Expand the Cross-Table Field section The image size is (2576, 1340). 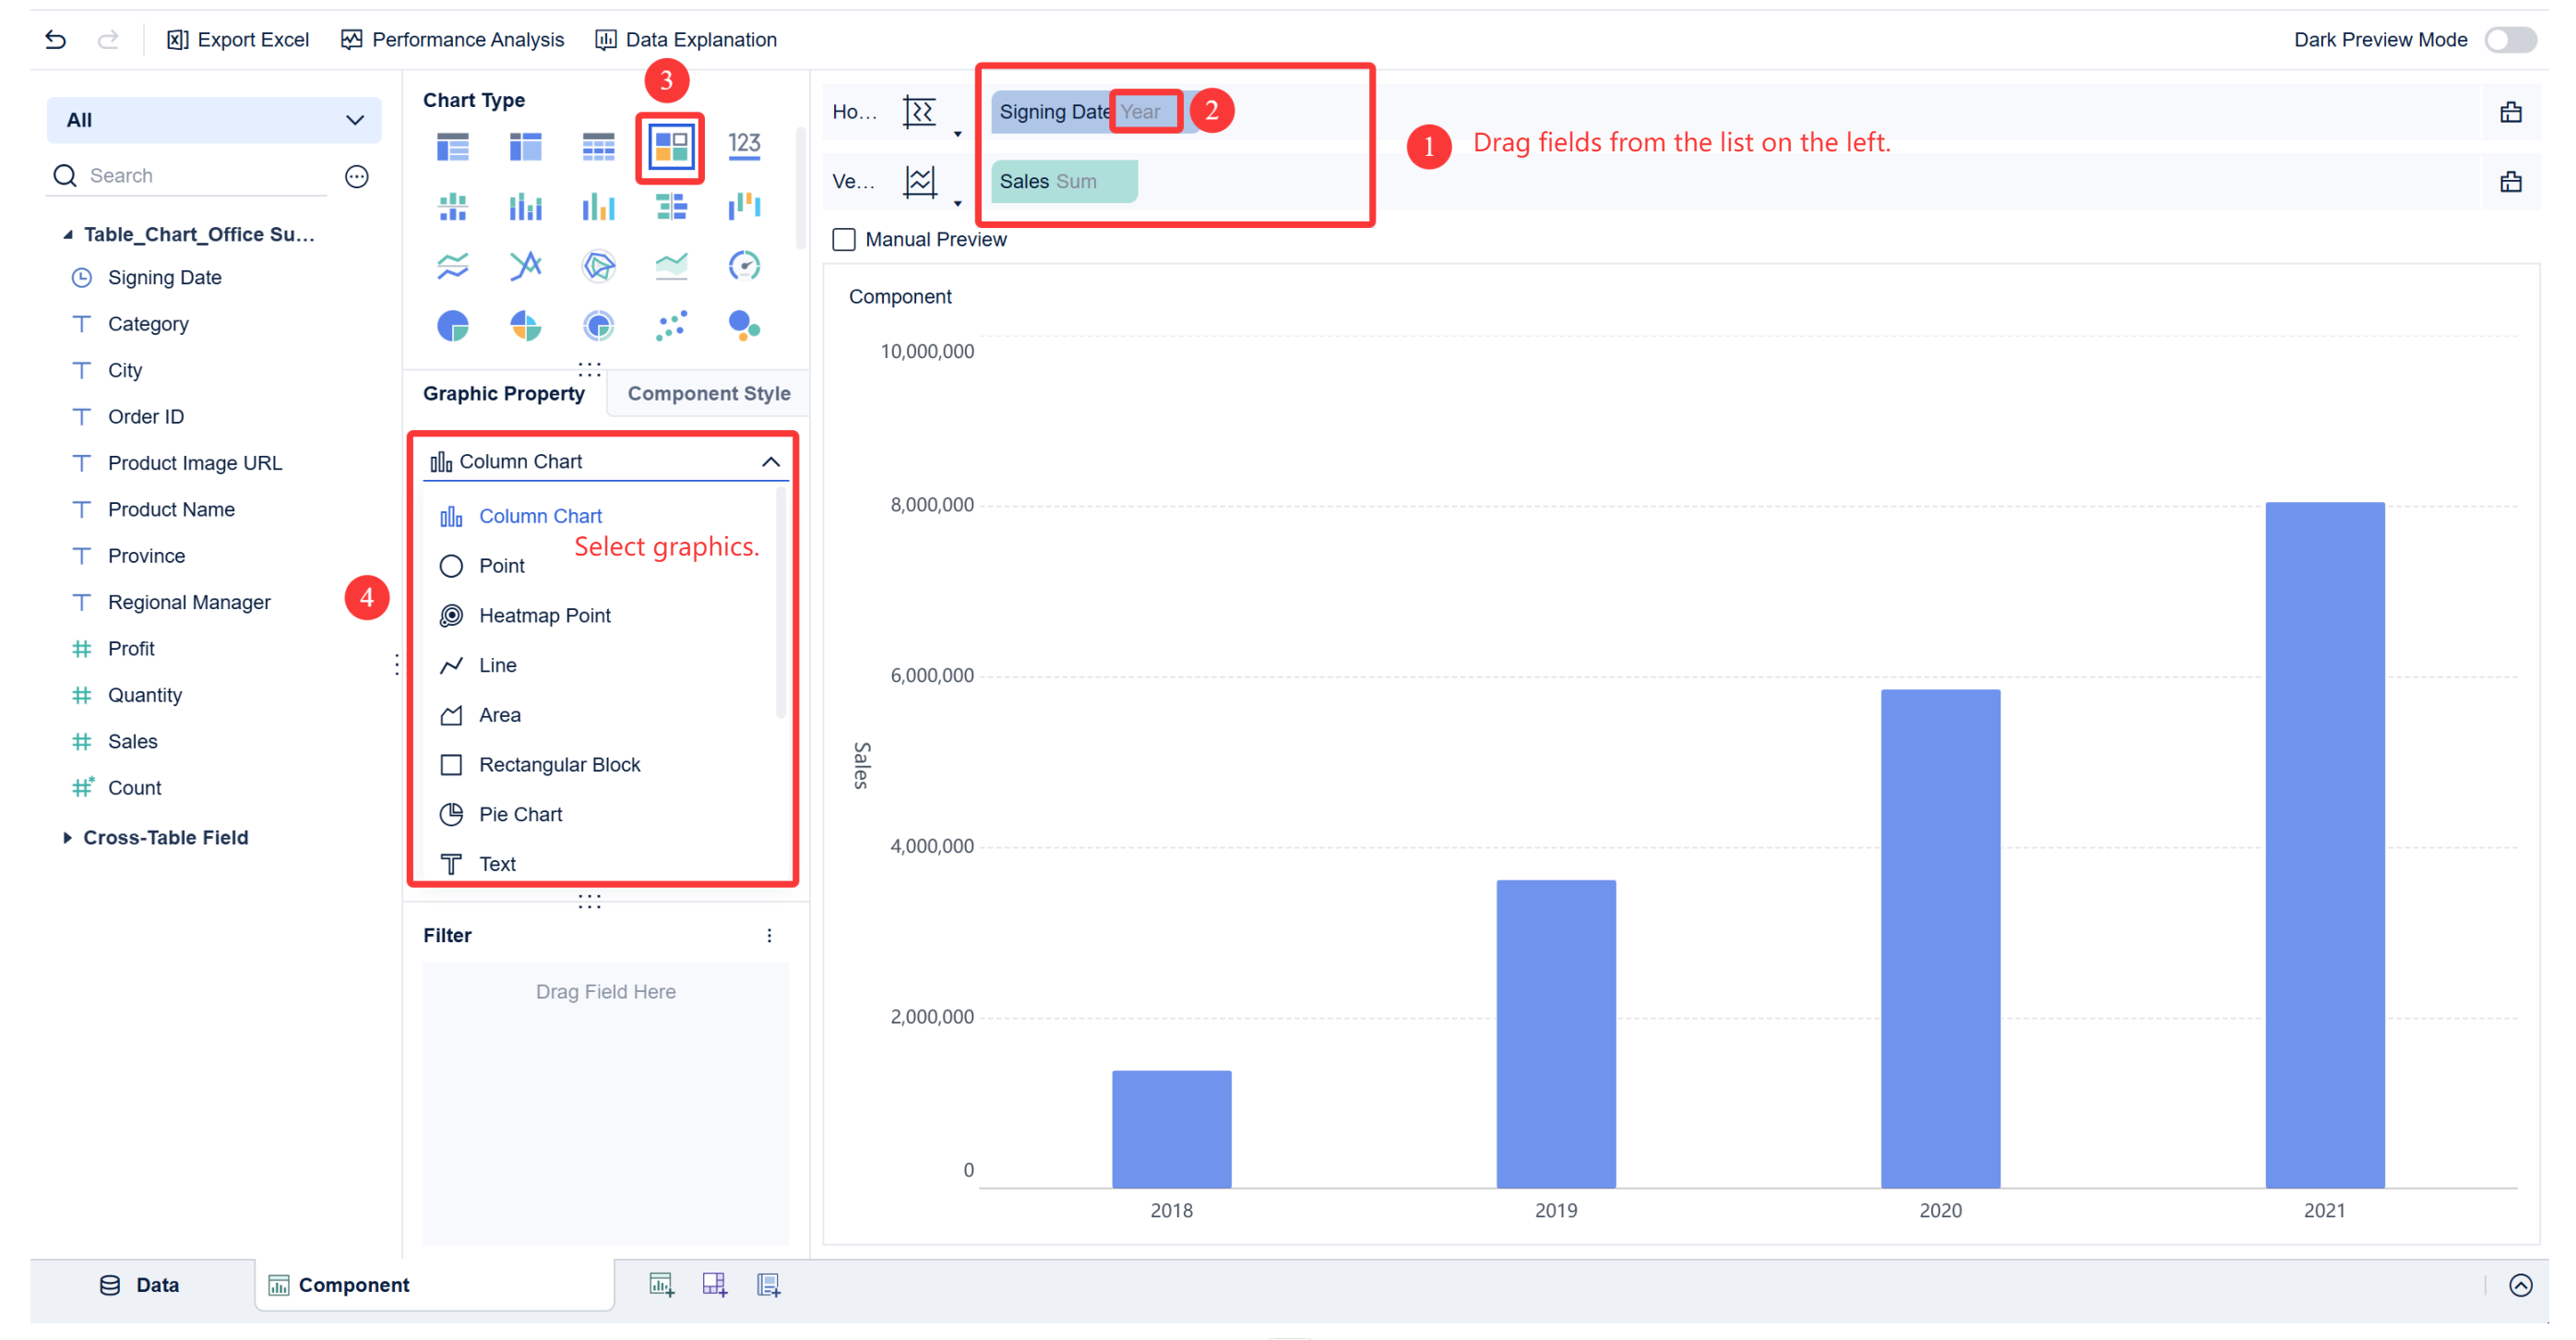pyautogui.click(x=67, y=838)
